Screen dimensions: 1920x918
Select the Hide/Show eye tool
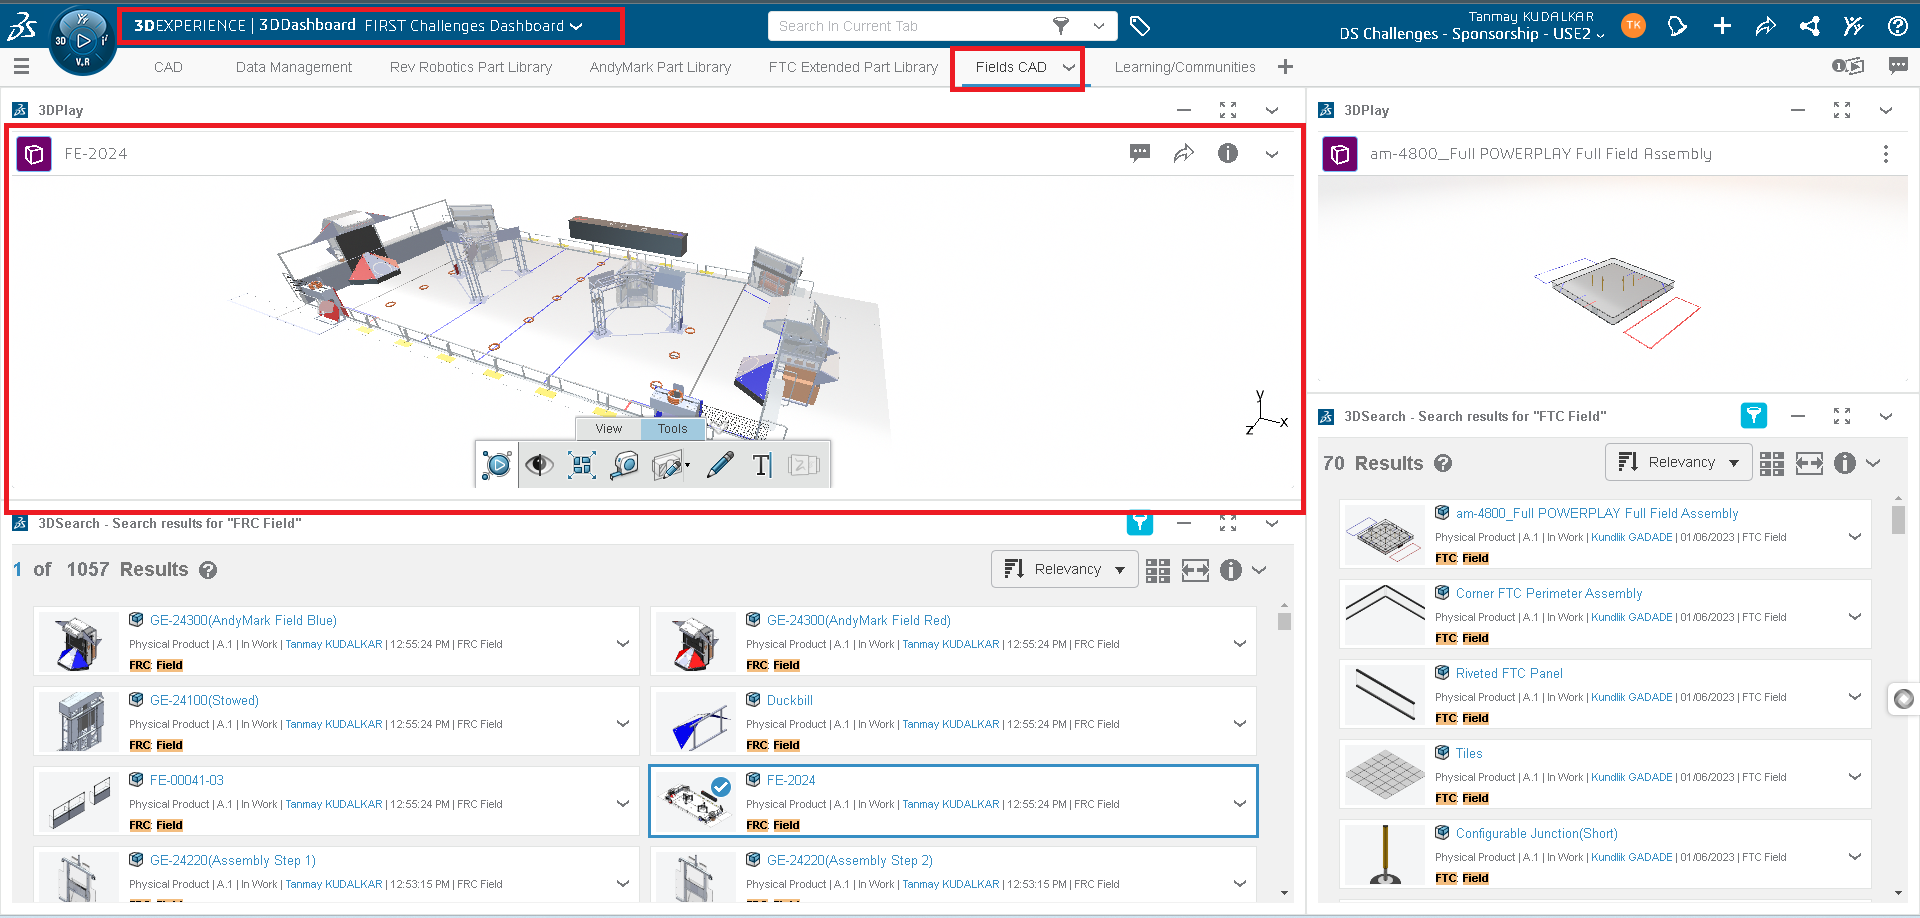(540, 464)
